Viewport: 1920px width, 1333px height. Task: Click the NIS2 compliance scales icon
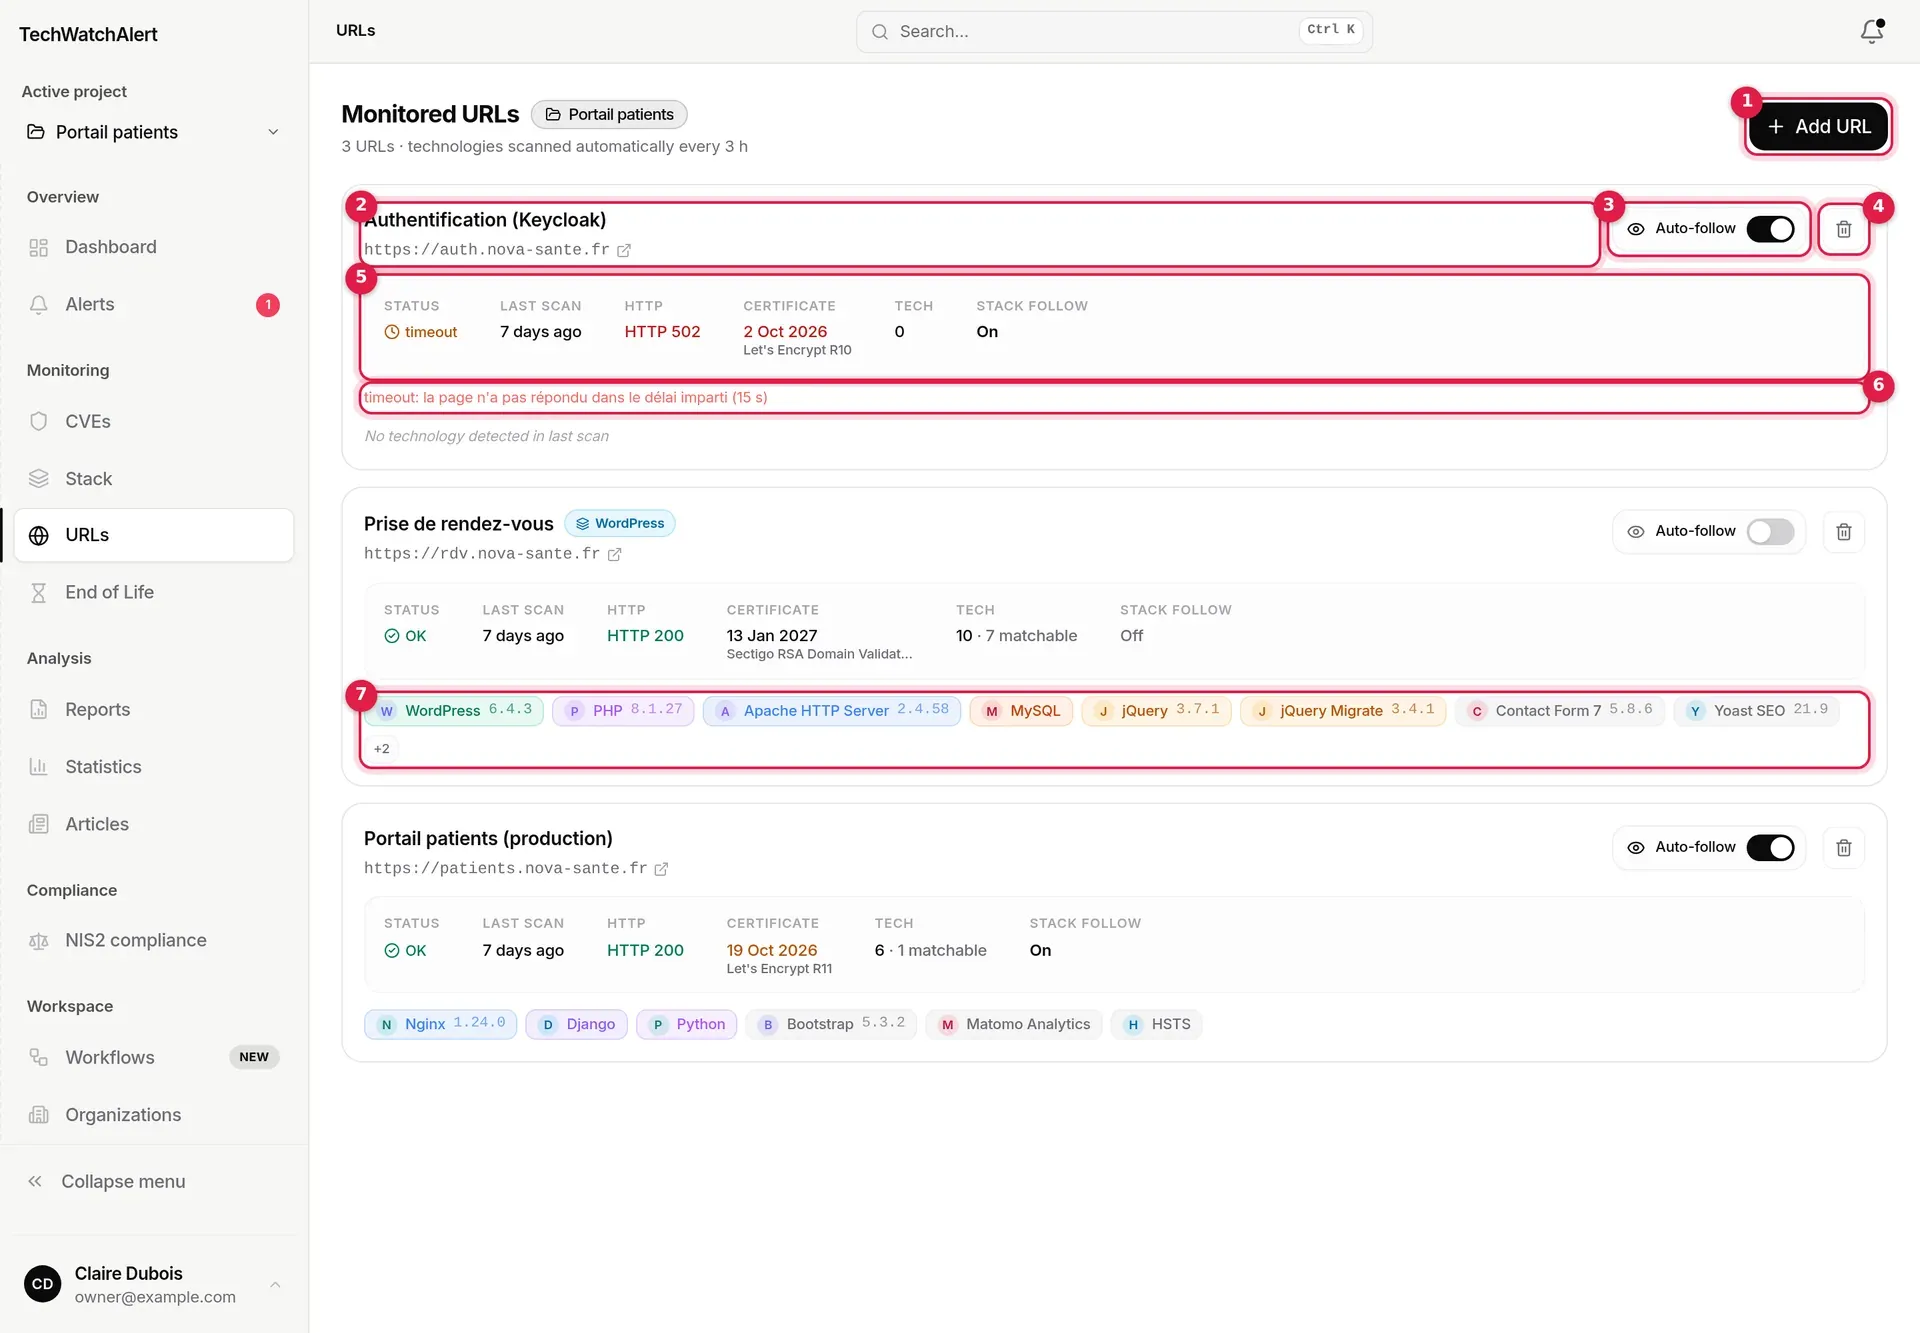[x=39, y=940]
